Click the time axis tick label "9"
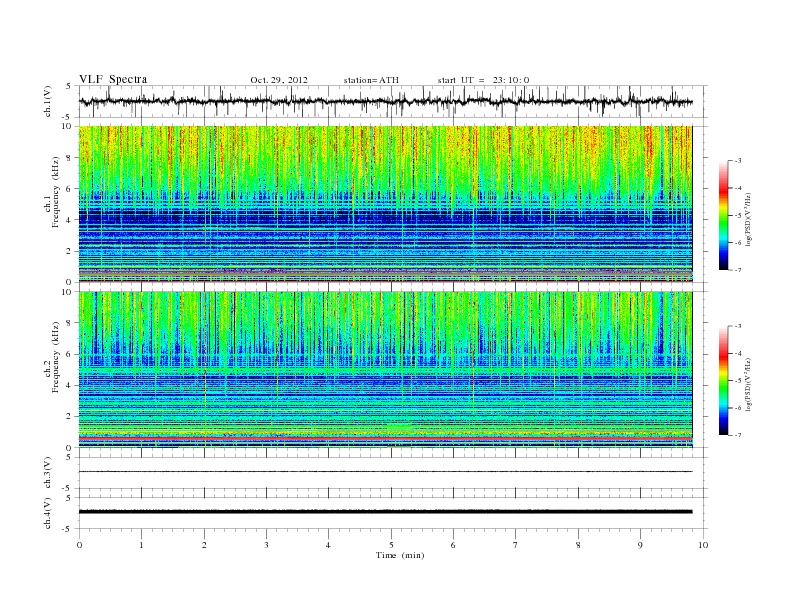 [x=640, y=545]
